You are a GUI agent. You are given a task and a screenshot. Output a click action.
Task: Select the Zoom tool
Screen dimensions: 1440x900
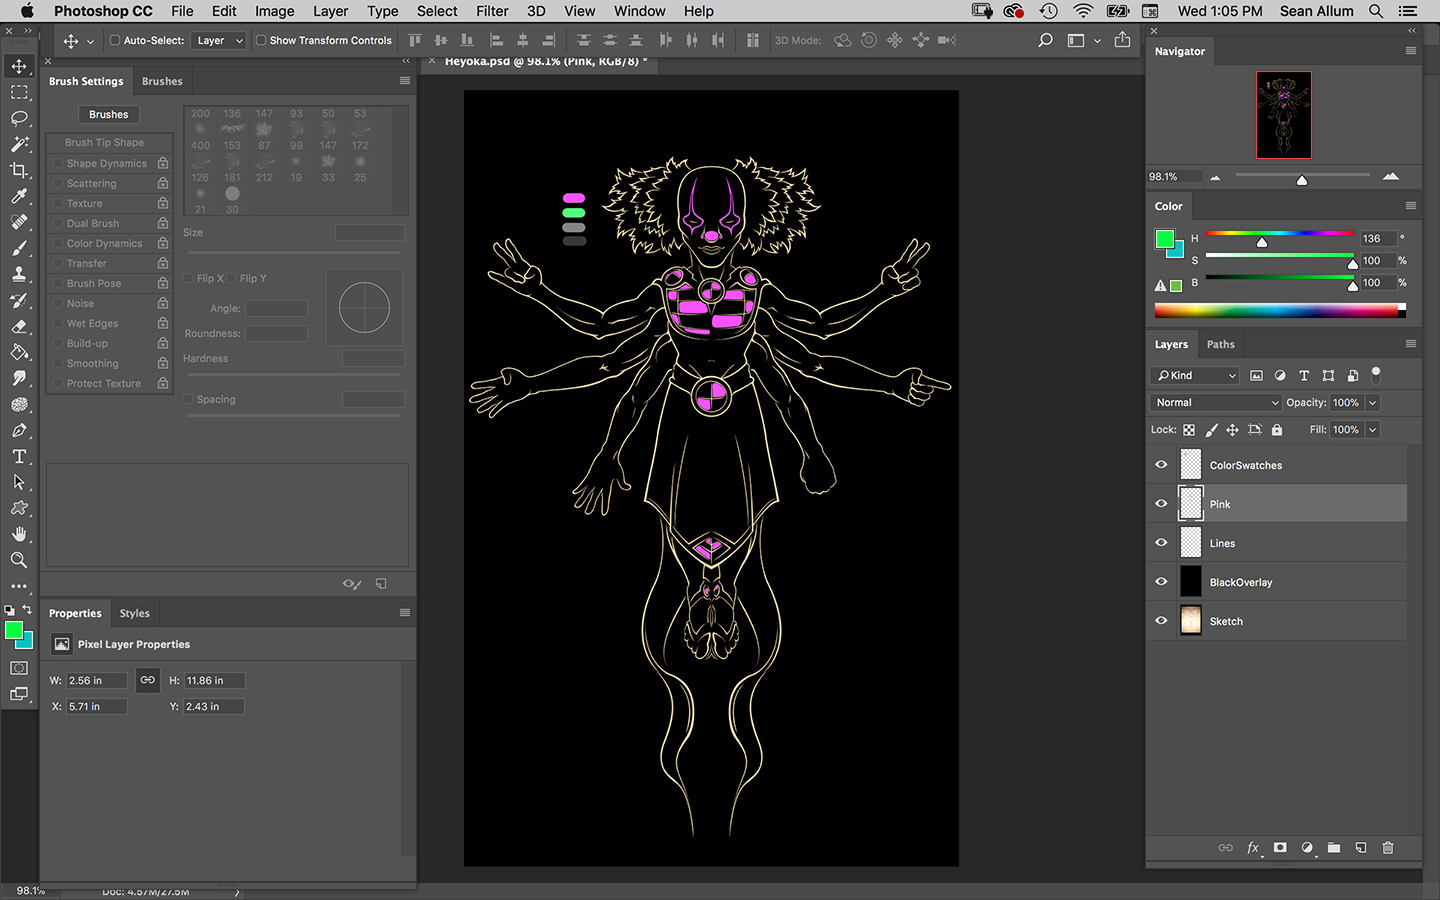coord(19,560)
